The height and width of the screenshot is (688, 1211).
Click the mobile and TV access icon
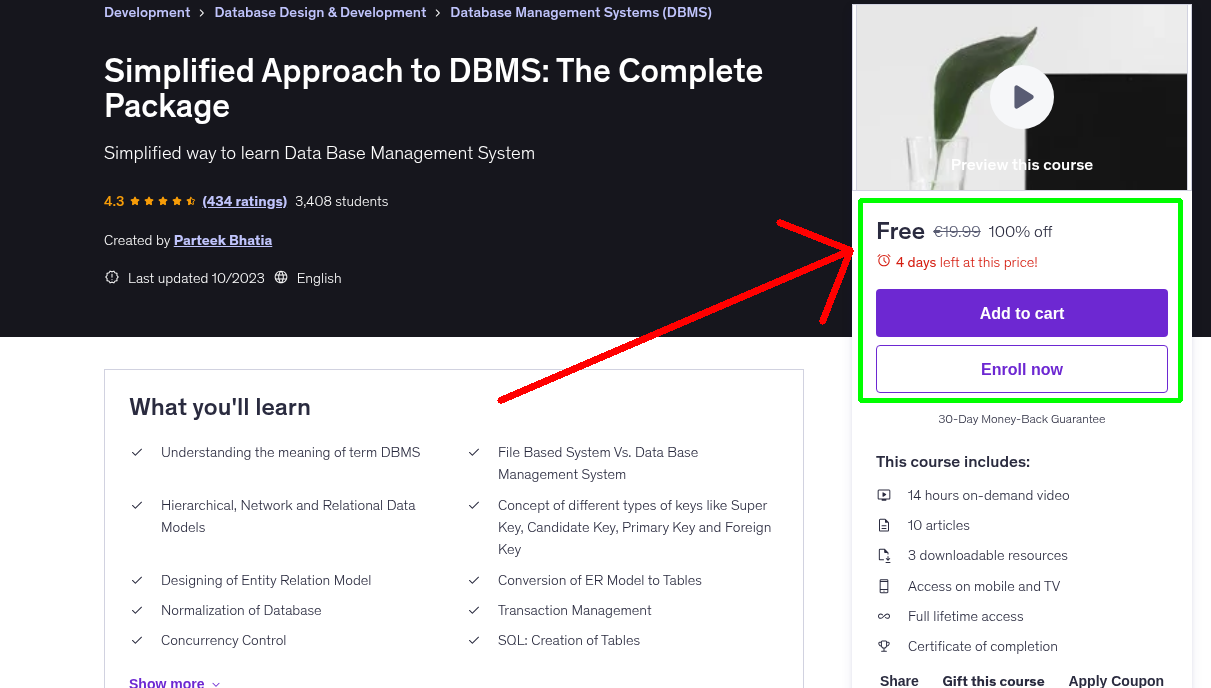[884, 586]
